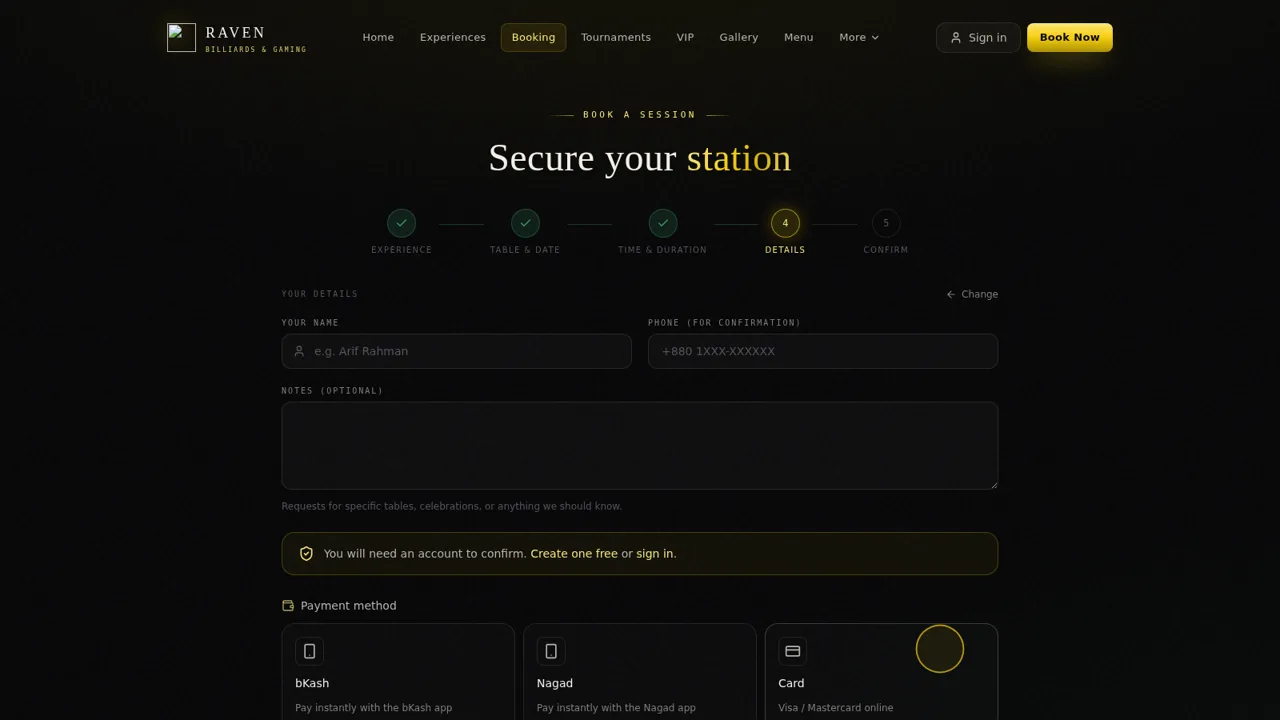Click the Card credit card icon

(x=793, y=651)
